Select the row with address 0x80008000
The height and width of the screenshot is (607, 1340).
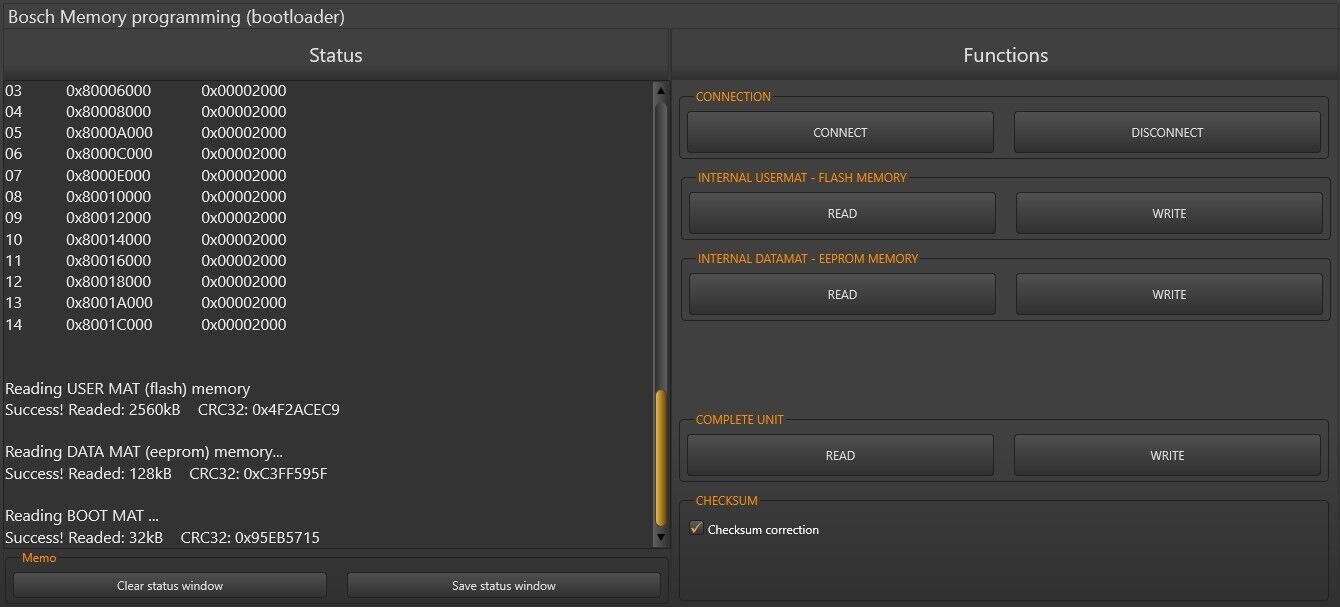pyautogui.click(x=146, y=111)
